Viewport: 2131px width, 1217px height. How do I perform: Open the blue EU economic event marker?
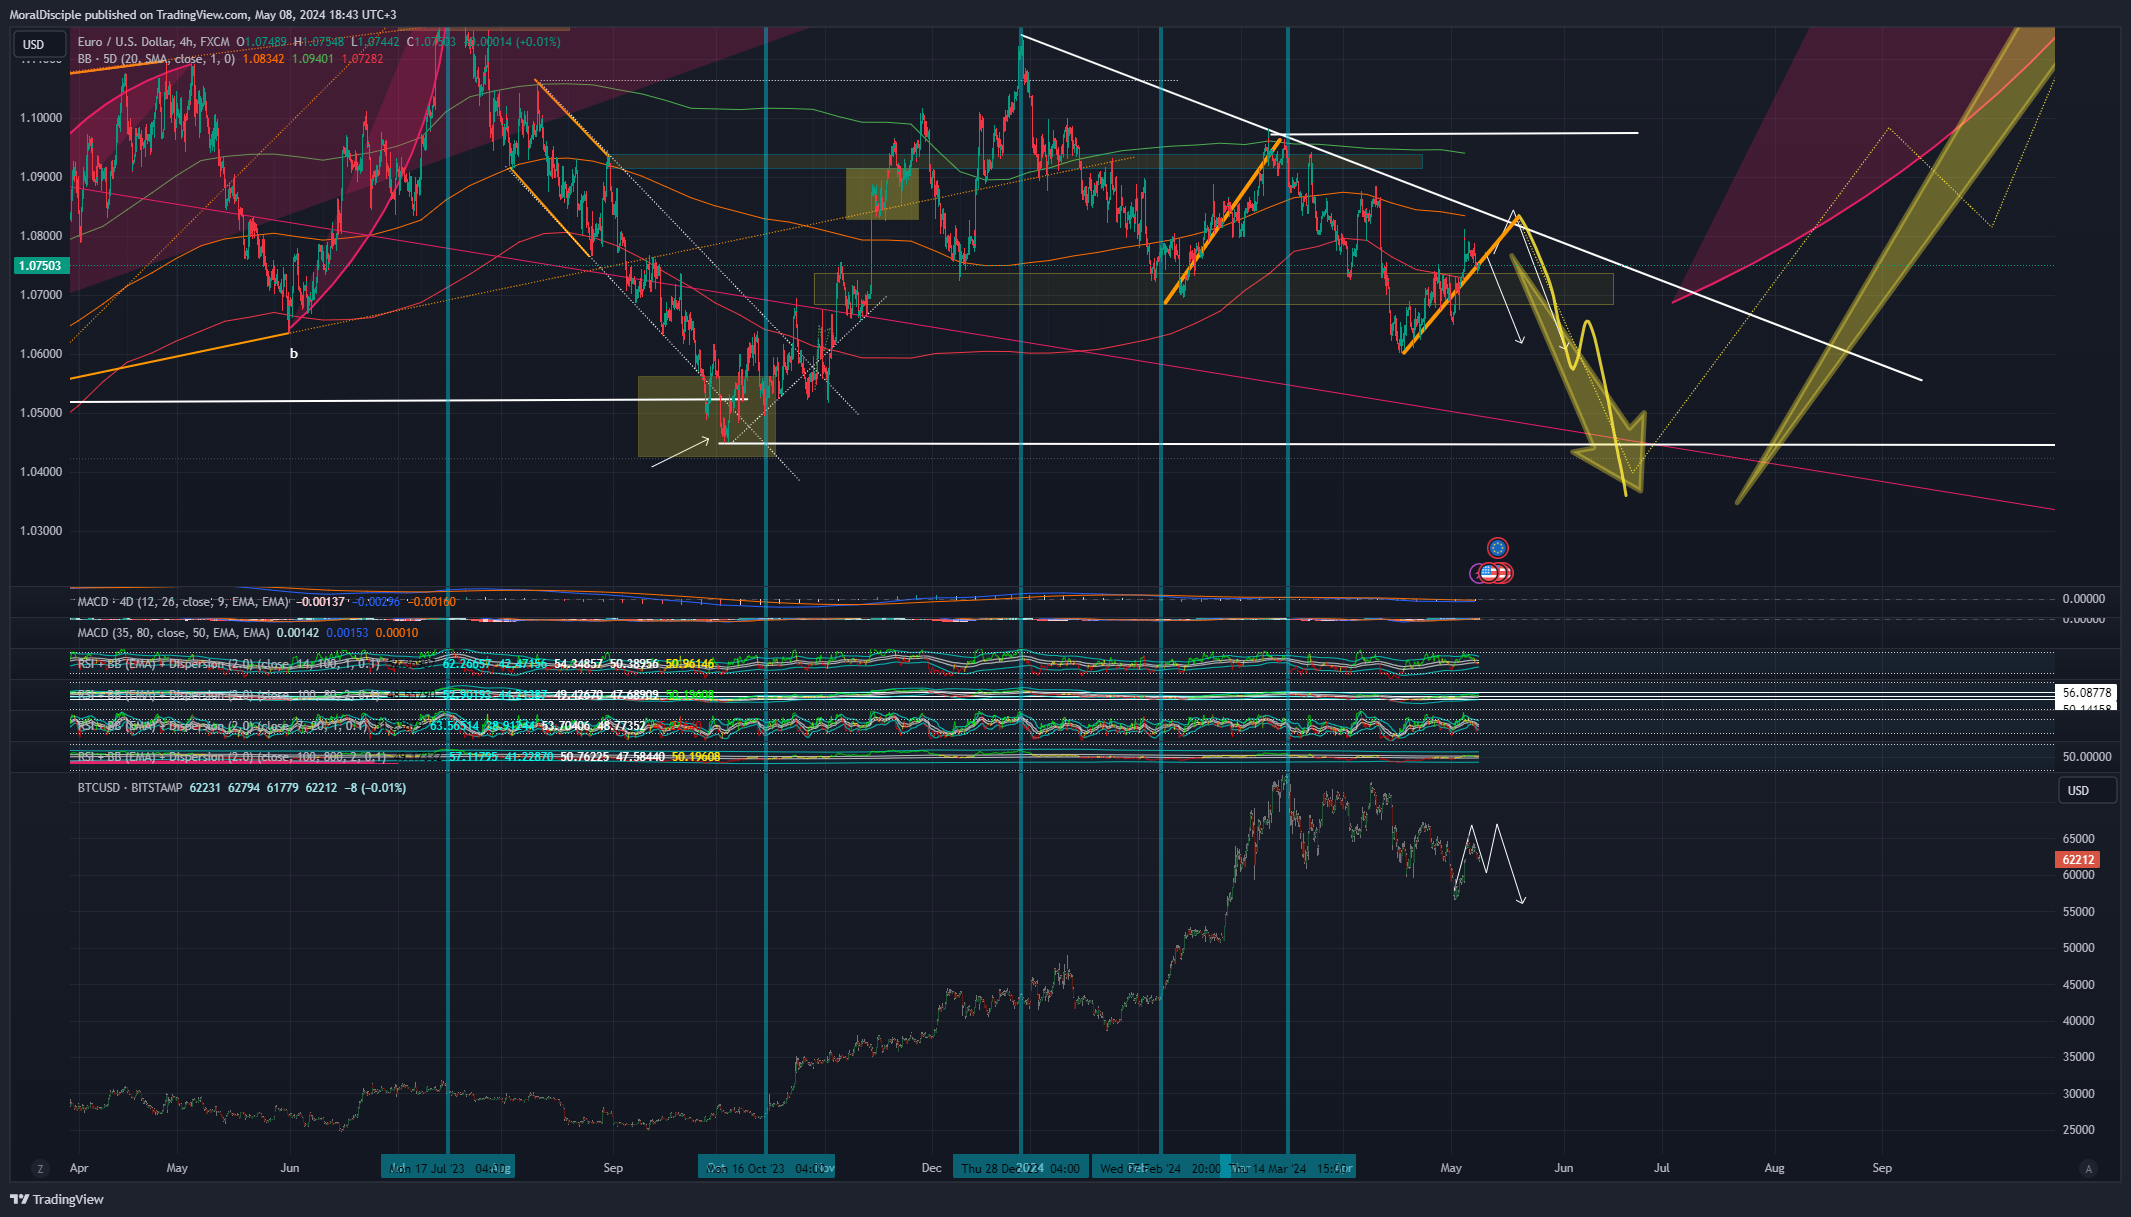click(x=1497, y=548)
